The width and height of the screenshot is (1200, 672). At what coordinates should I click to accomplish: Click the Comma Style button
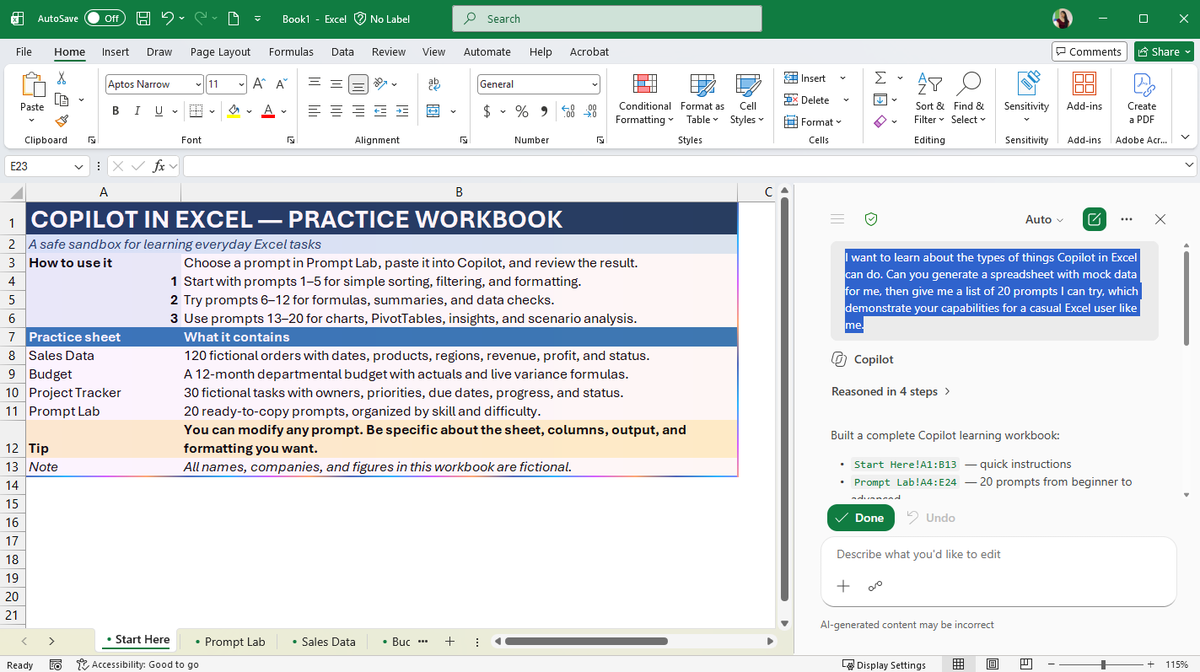[544, 111]
